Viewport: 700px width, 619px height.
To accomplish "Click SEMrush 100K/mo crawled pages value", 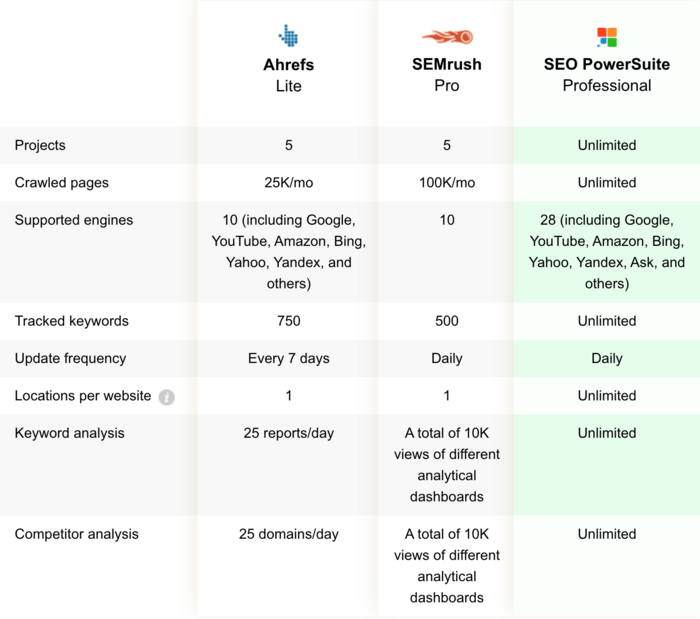I will point(446,183).
